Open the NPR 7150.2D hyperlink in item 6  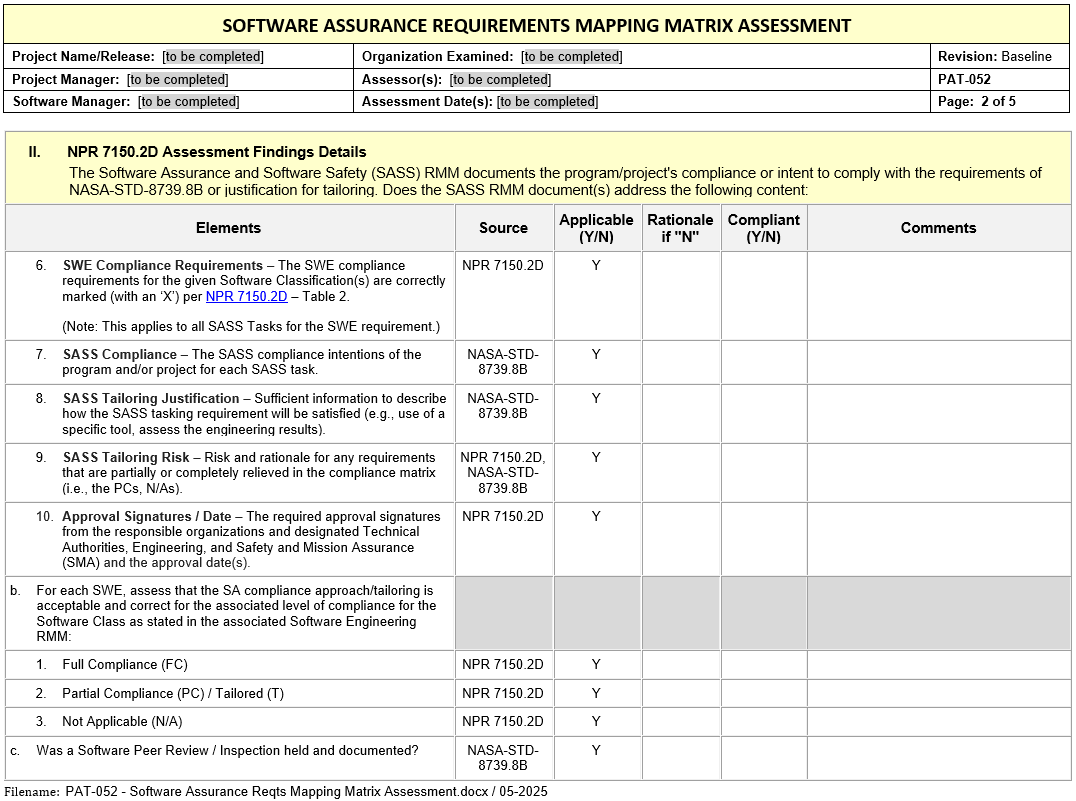(x=246, y=296)
